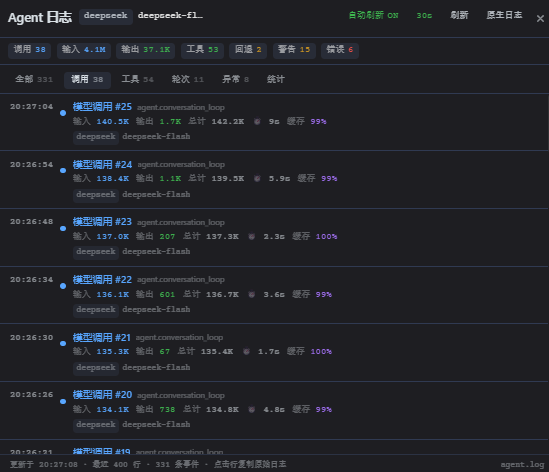
Task: Click the duration icon beside 5.9s in call #24
Action: 257,179
